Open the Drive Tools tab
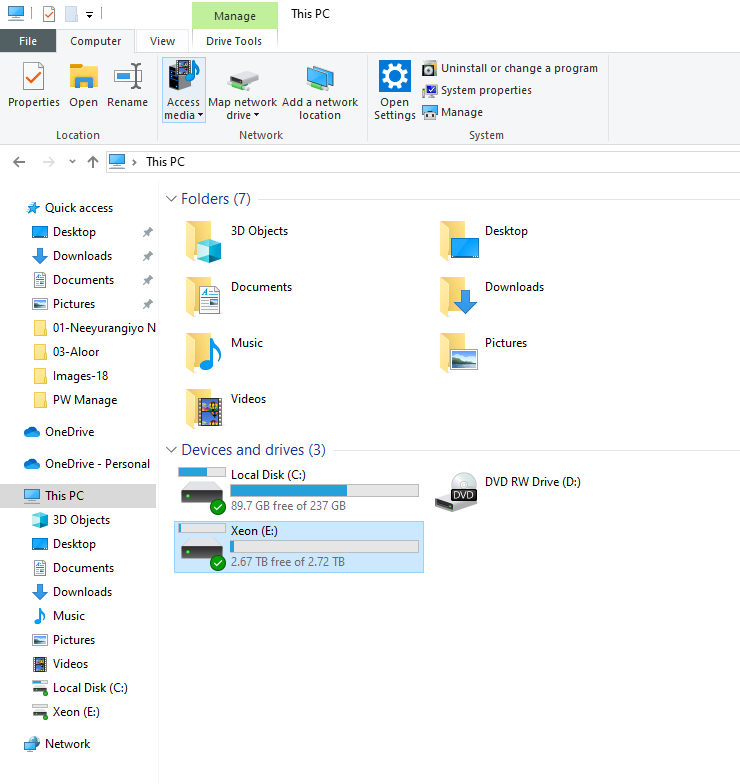Screen dimensions: 740x784 [234, 41]
